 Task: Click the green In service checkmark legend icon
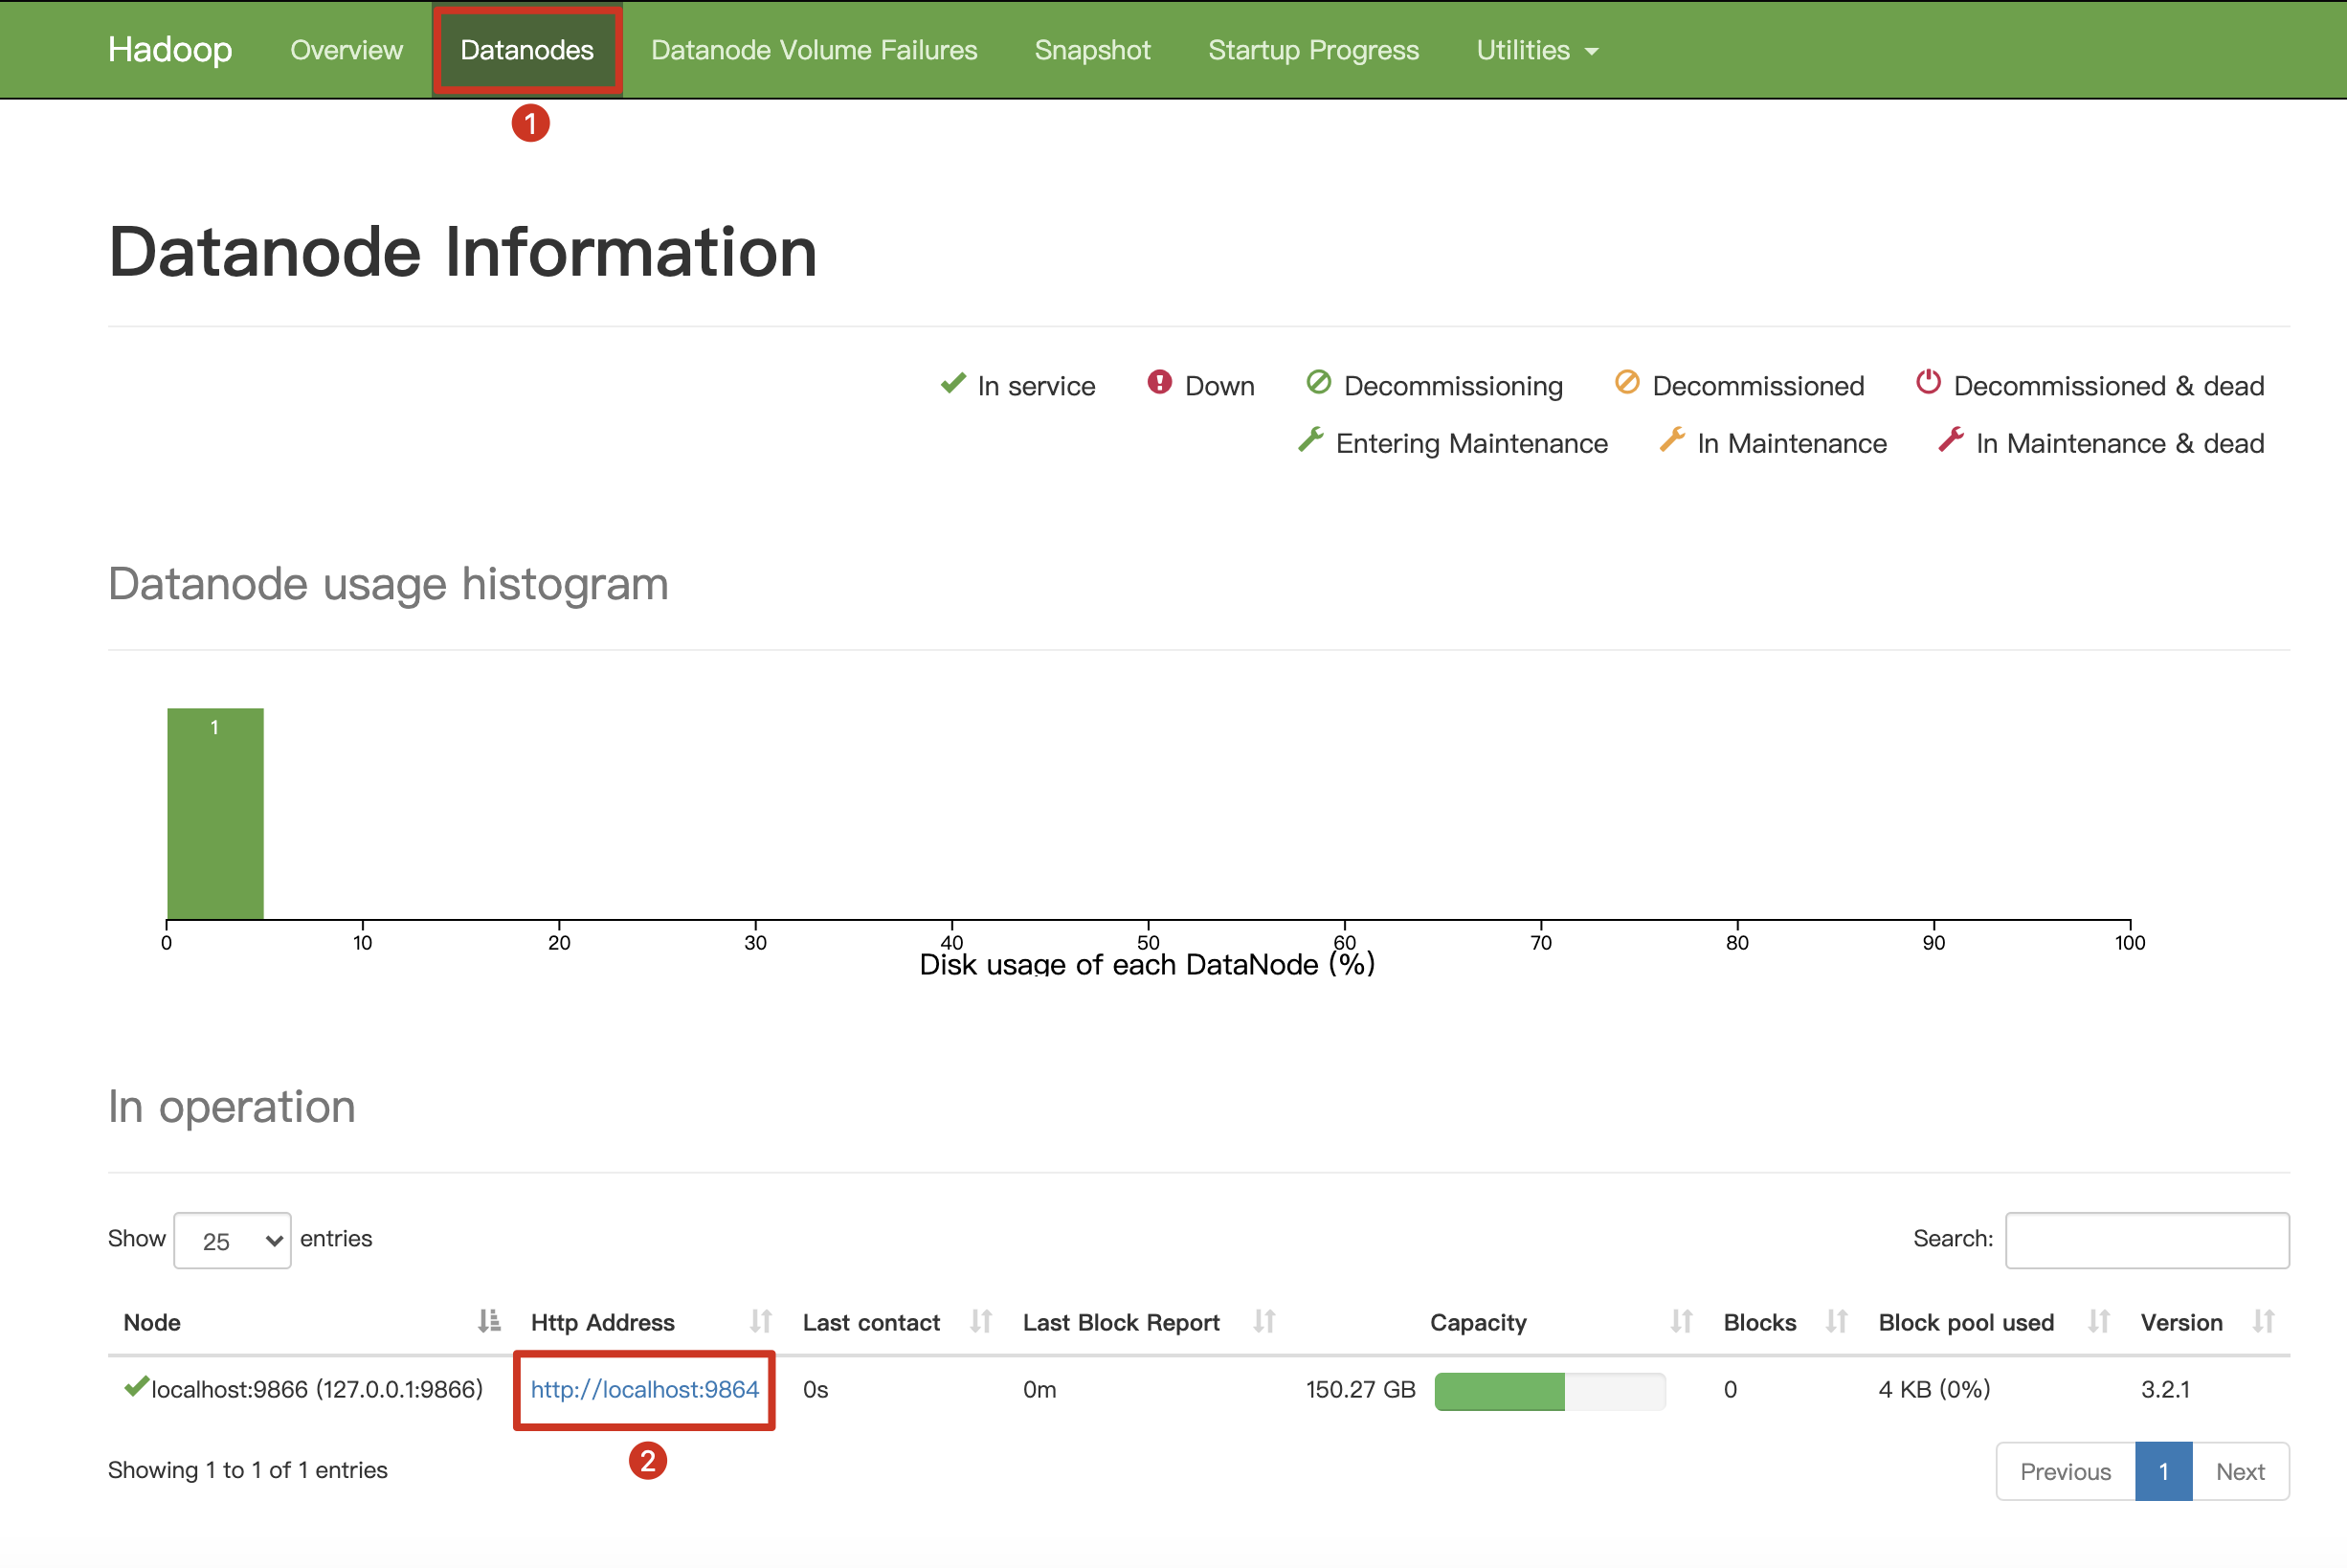click(953, 384)
